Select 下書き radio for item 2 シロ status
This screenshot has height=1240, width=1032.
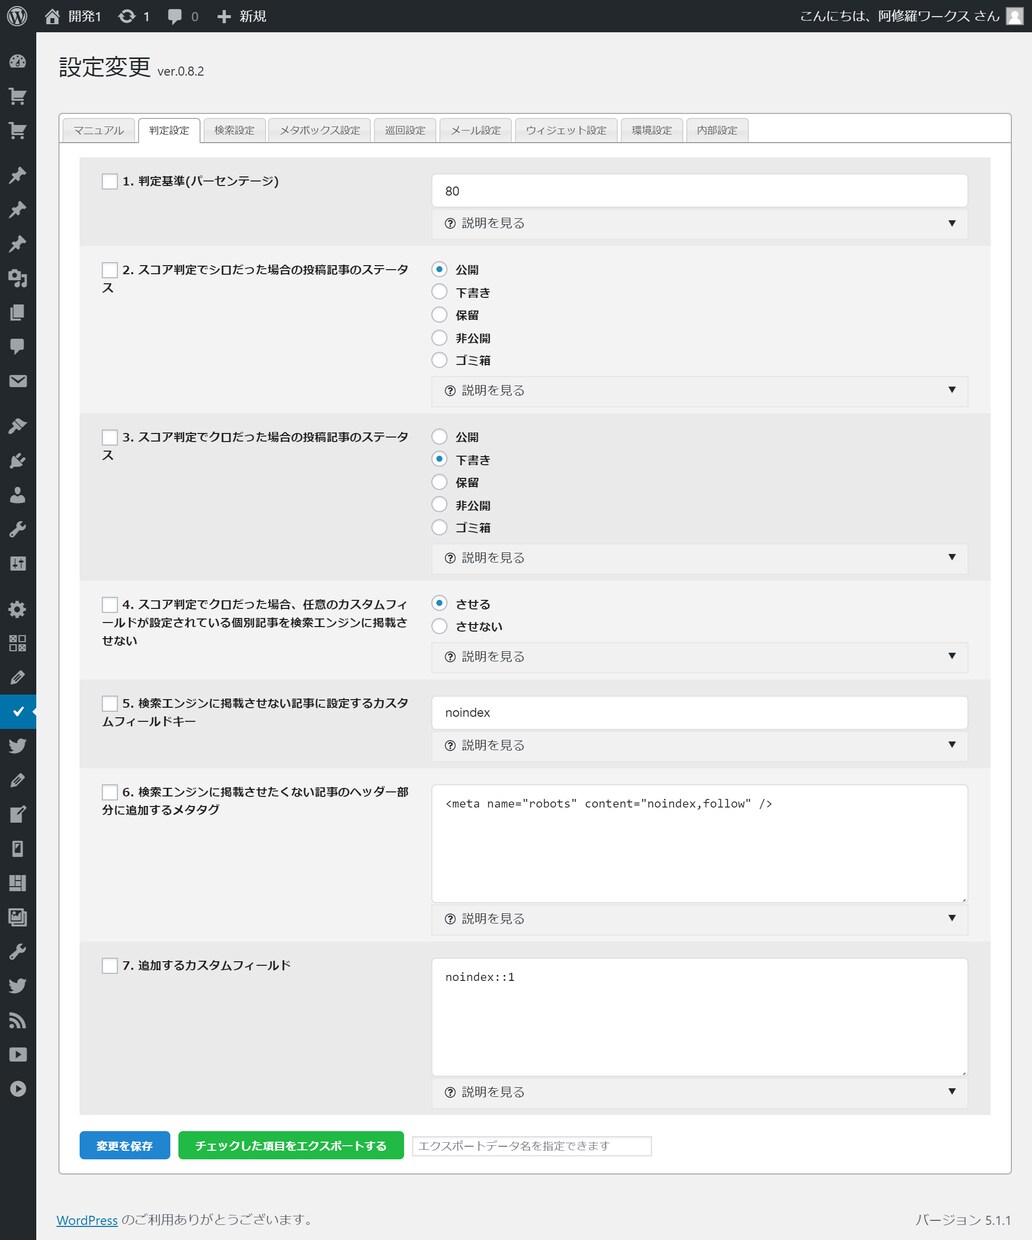click(439, 292)
